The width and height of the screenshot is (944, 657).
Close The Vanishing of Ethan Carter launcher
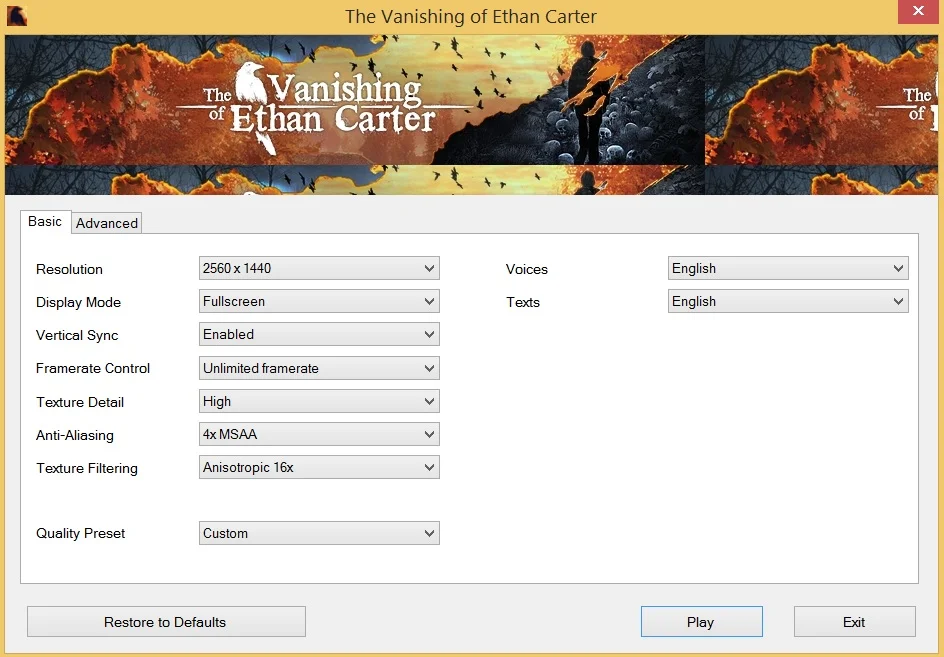pyautogui.click(x=918, y=11)
